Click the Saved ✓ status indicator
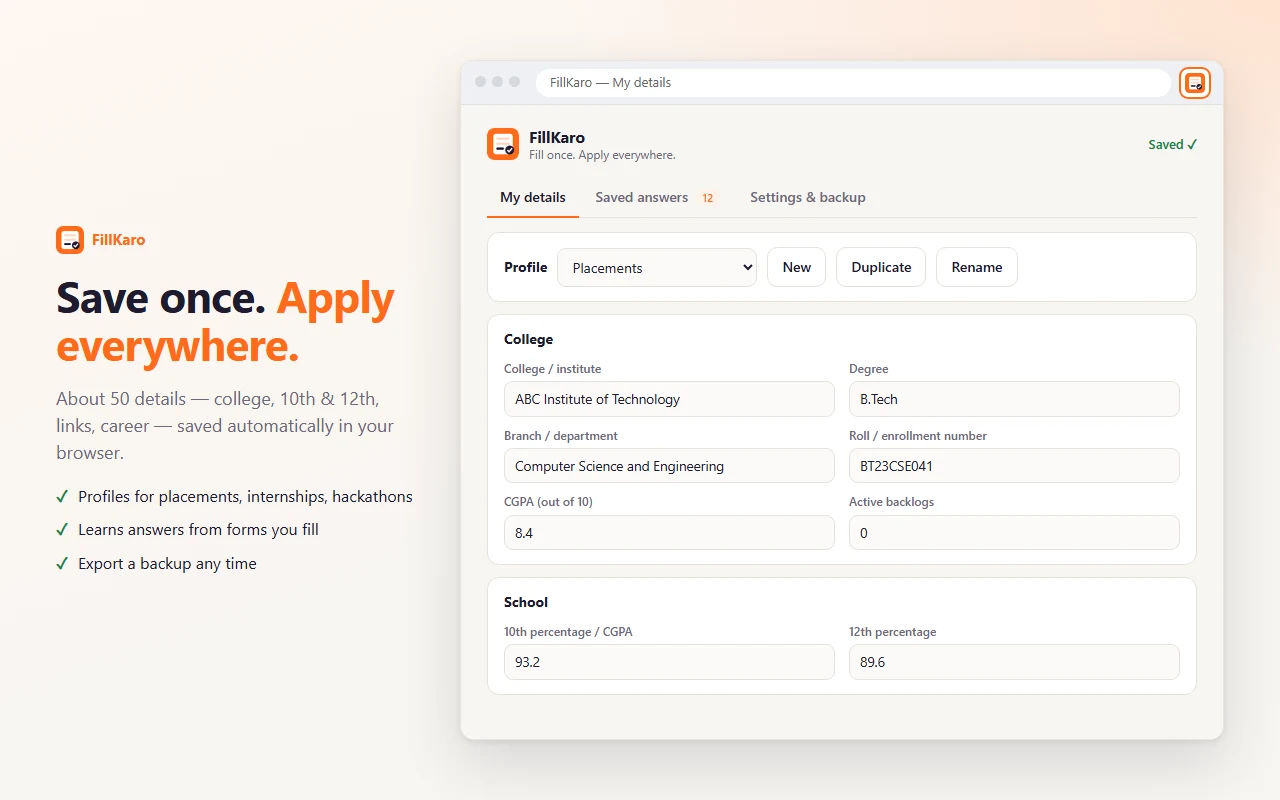This screenshot has width=1280, height=800. [1173, 144]
